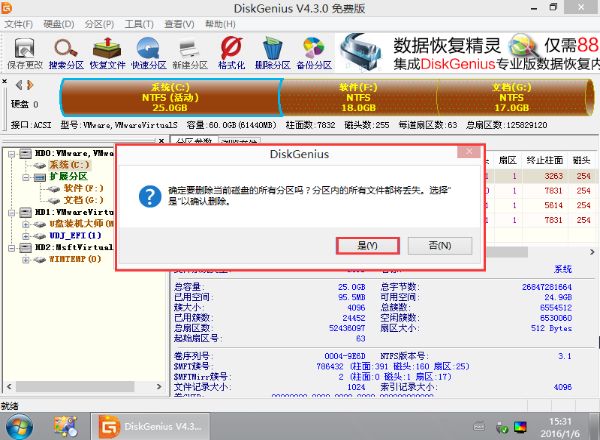Click the 删除分区 delete partition icon

coord(272,53)
